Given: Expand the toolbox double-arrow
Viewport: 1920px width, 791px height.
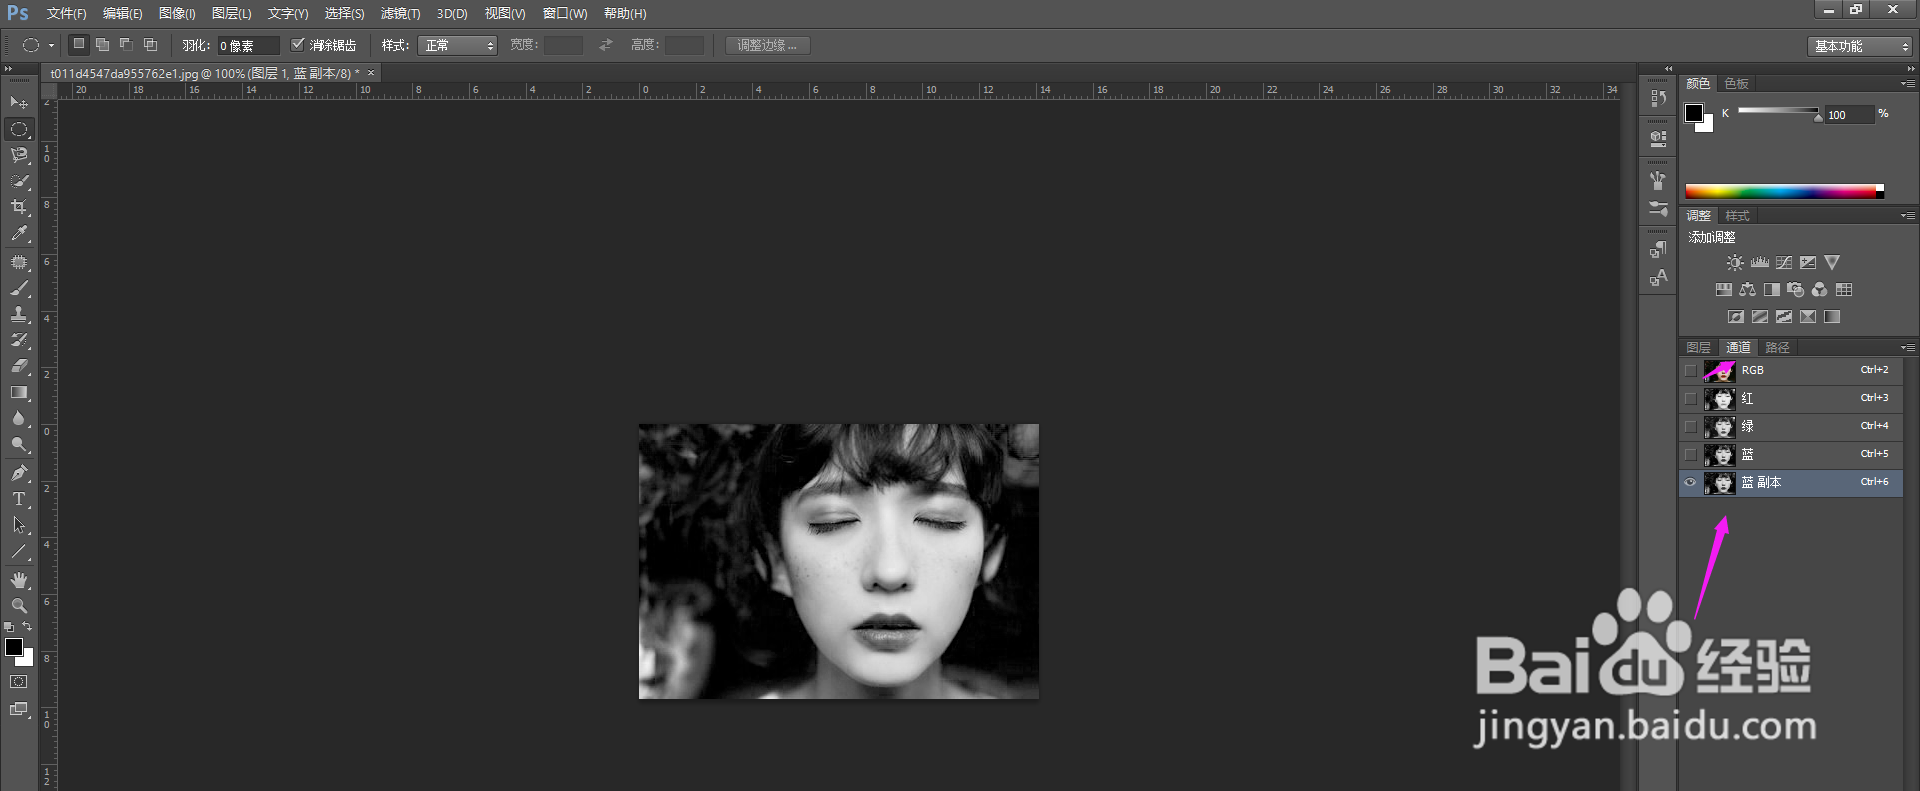Looking at the screenshot, I should (9, 69).
